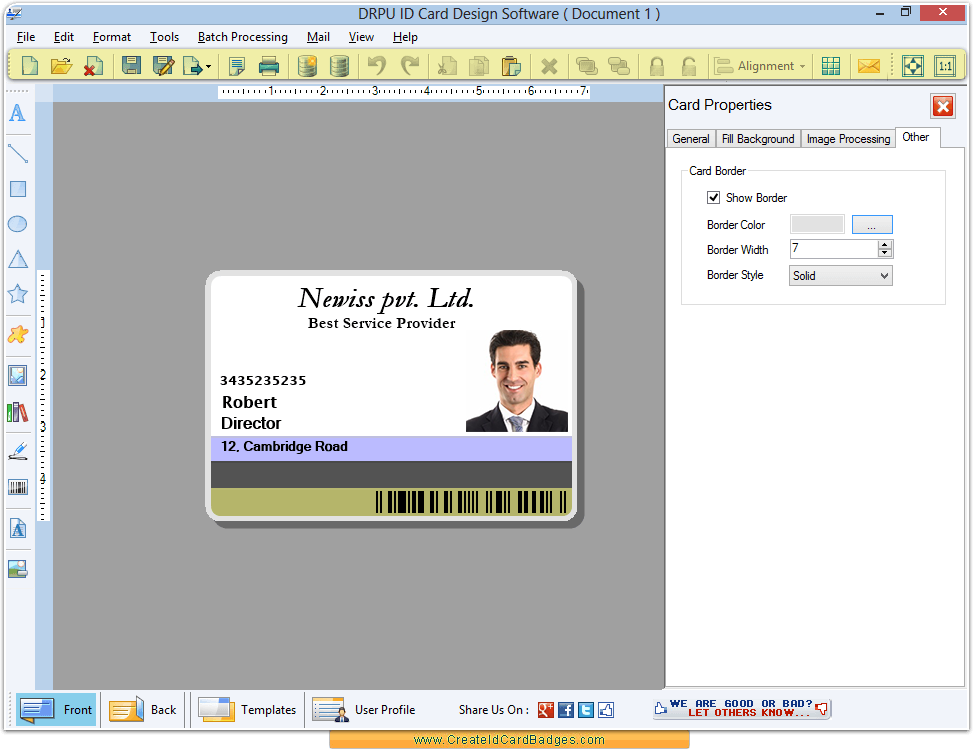
Task: Click the green database icon
Action: click(x=339, y=66)
